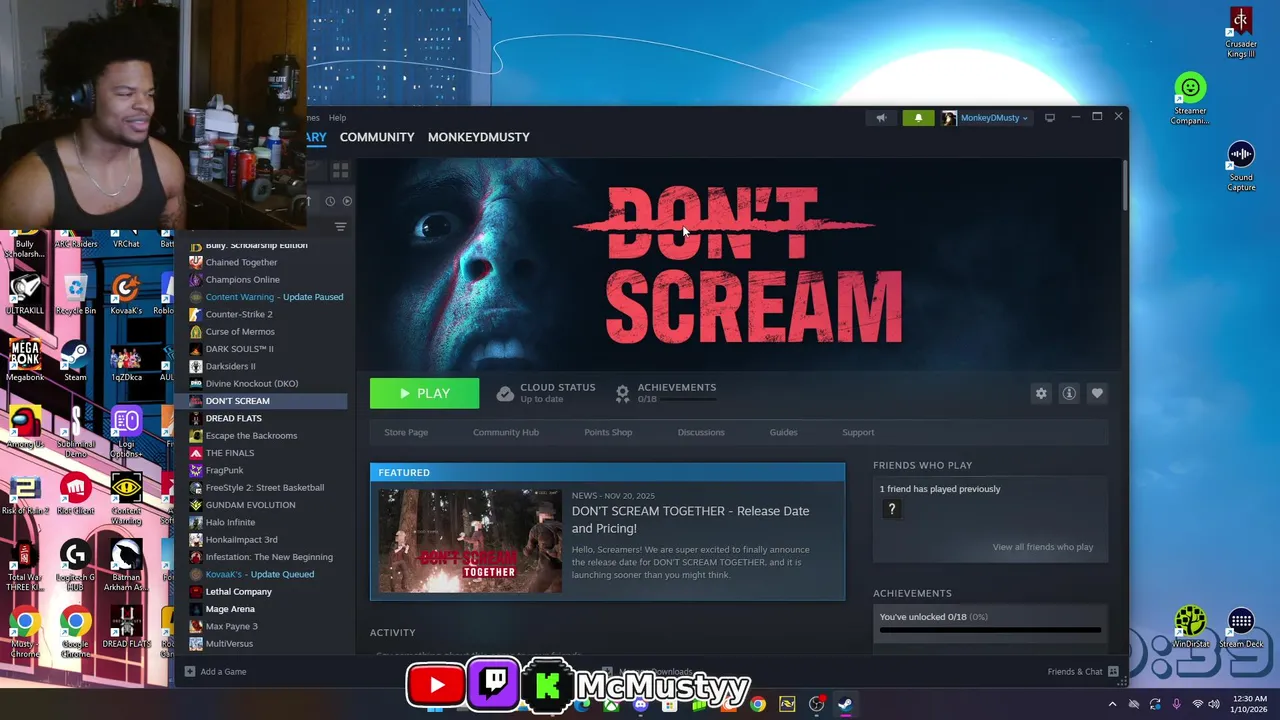This screenshot has width=1280, height=720.
Task: Toggle ready-to-play filter icon in library
Action: pyautogui.click(x=347, y=201)
